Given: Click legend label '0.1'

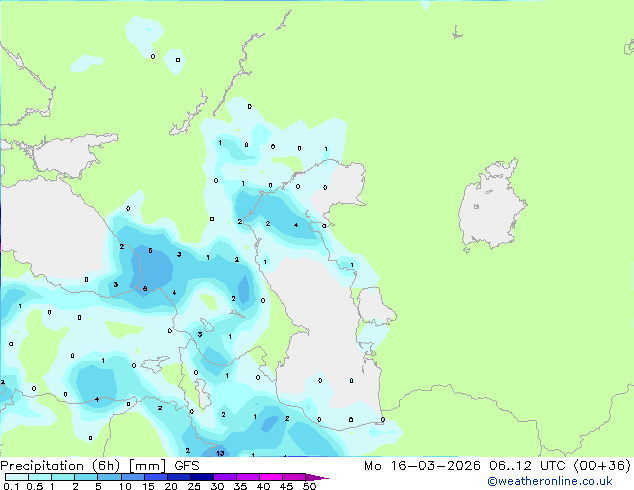Looking at the screenshot, I should 11,486.
